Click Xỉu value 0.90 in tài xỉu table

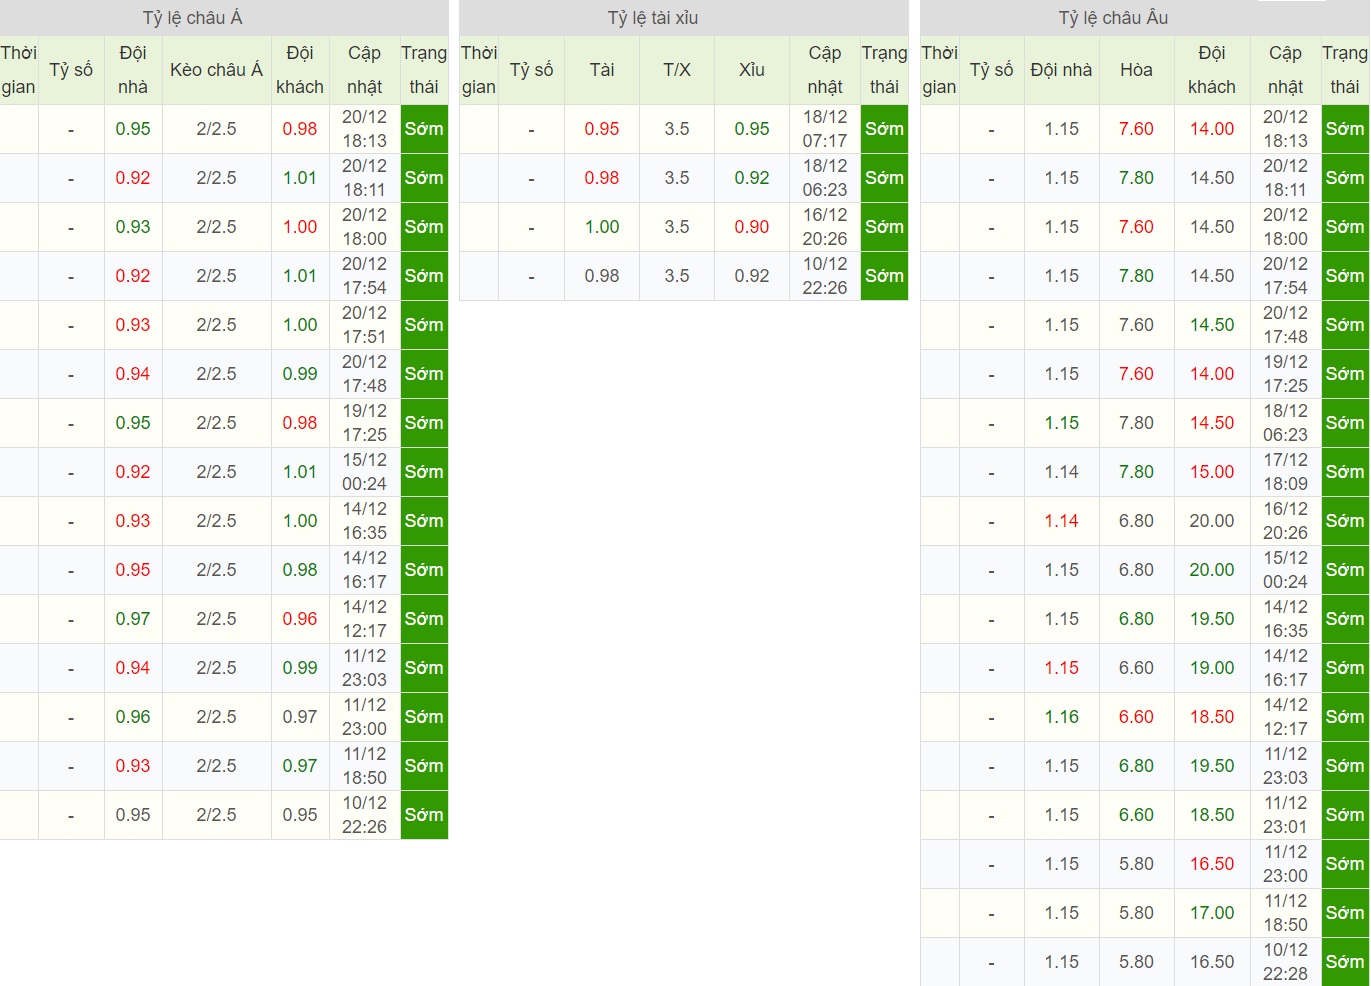pyautogui.click(x=752, y=227)
